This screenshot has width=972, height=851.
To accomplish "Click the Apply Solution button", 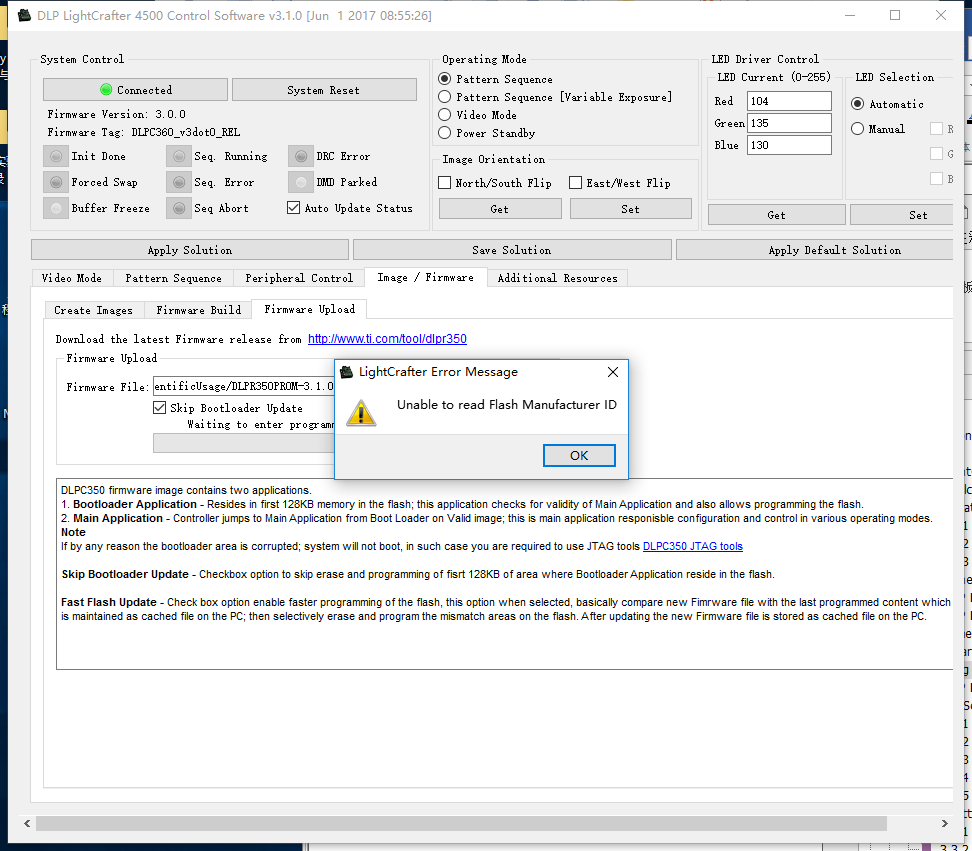I will tap(190, 250).
